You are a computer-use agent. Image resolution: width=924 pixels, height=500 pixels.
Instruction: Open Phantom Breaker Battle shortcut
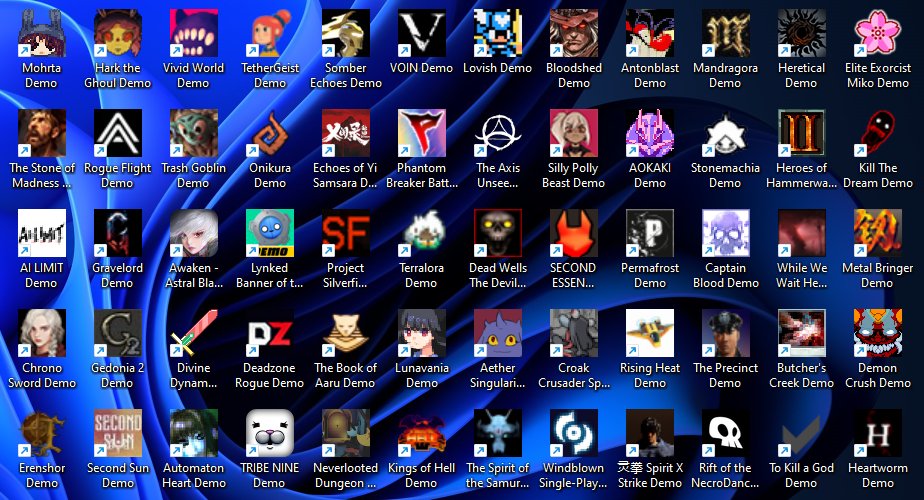421,133
